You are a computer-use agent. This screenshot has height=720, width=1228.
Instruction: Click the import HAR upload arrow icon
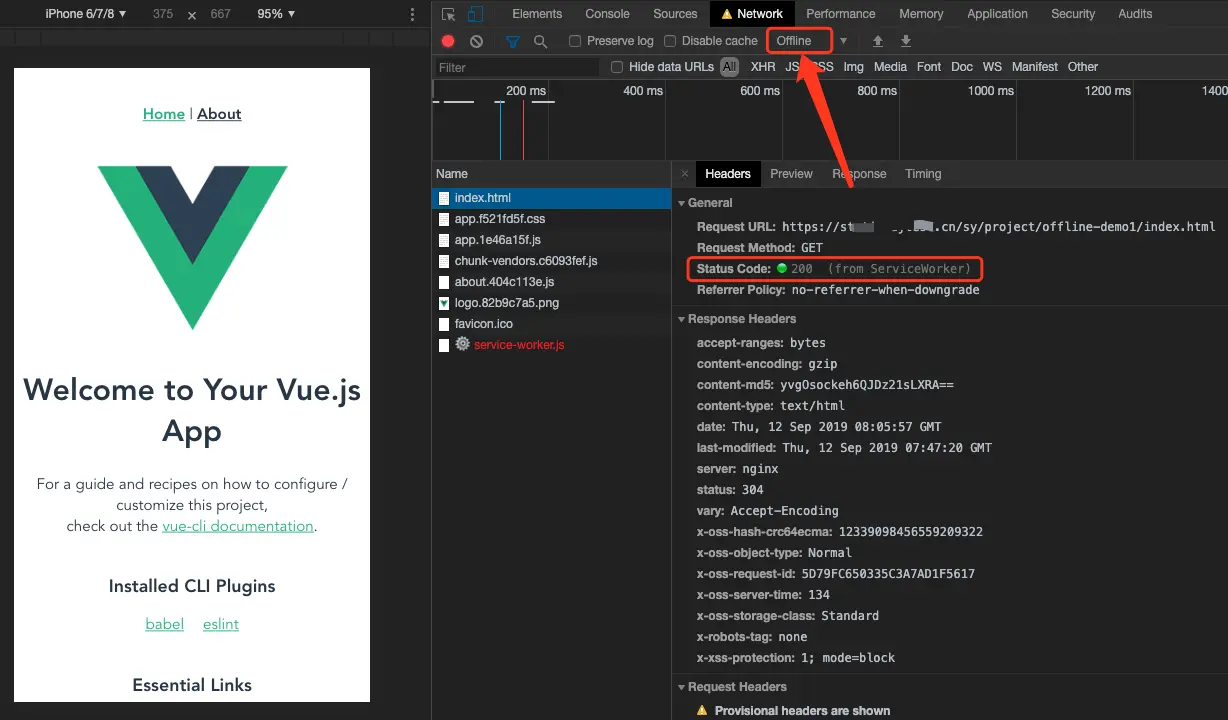point(878,41)
